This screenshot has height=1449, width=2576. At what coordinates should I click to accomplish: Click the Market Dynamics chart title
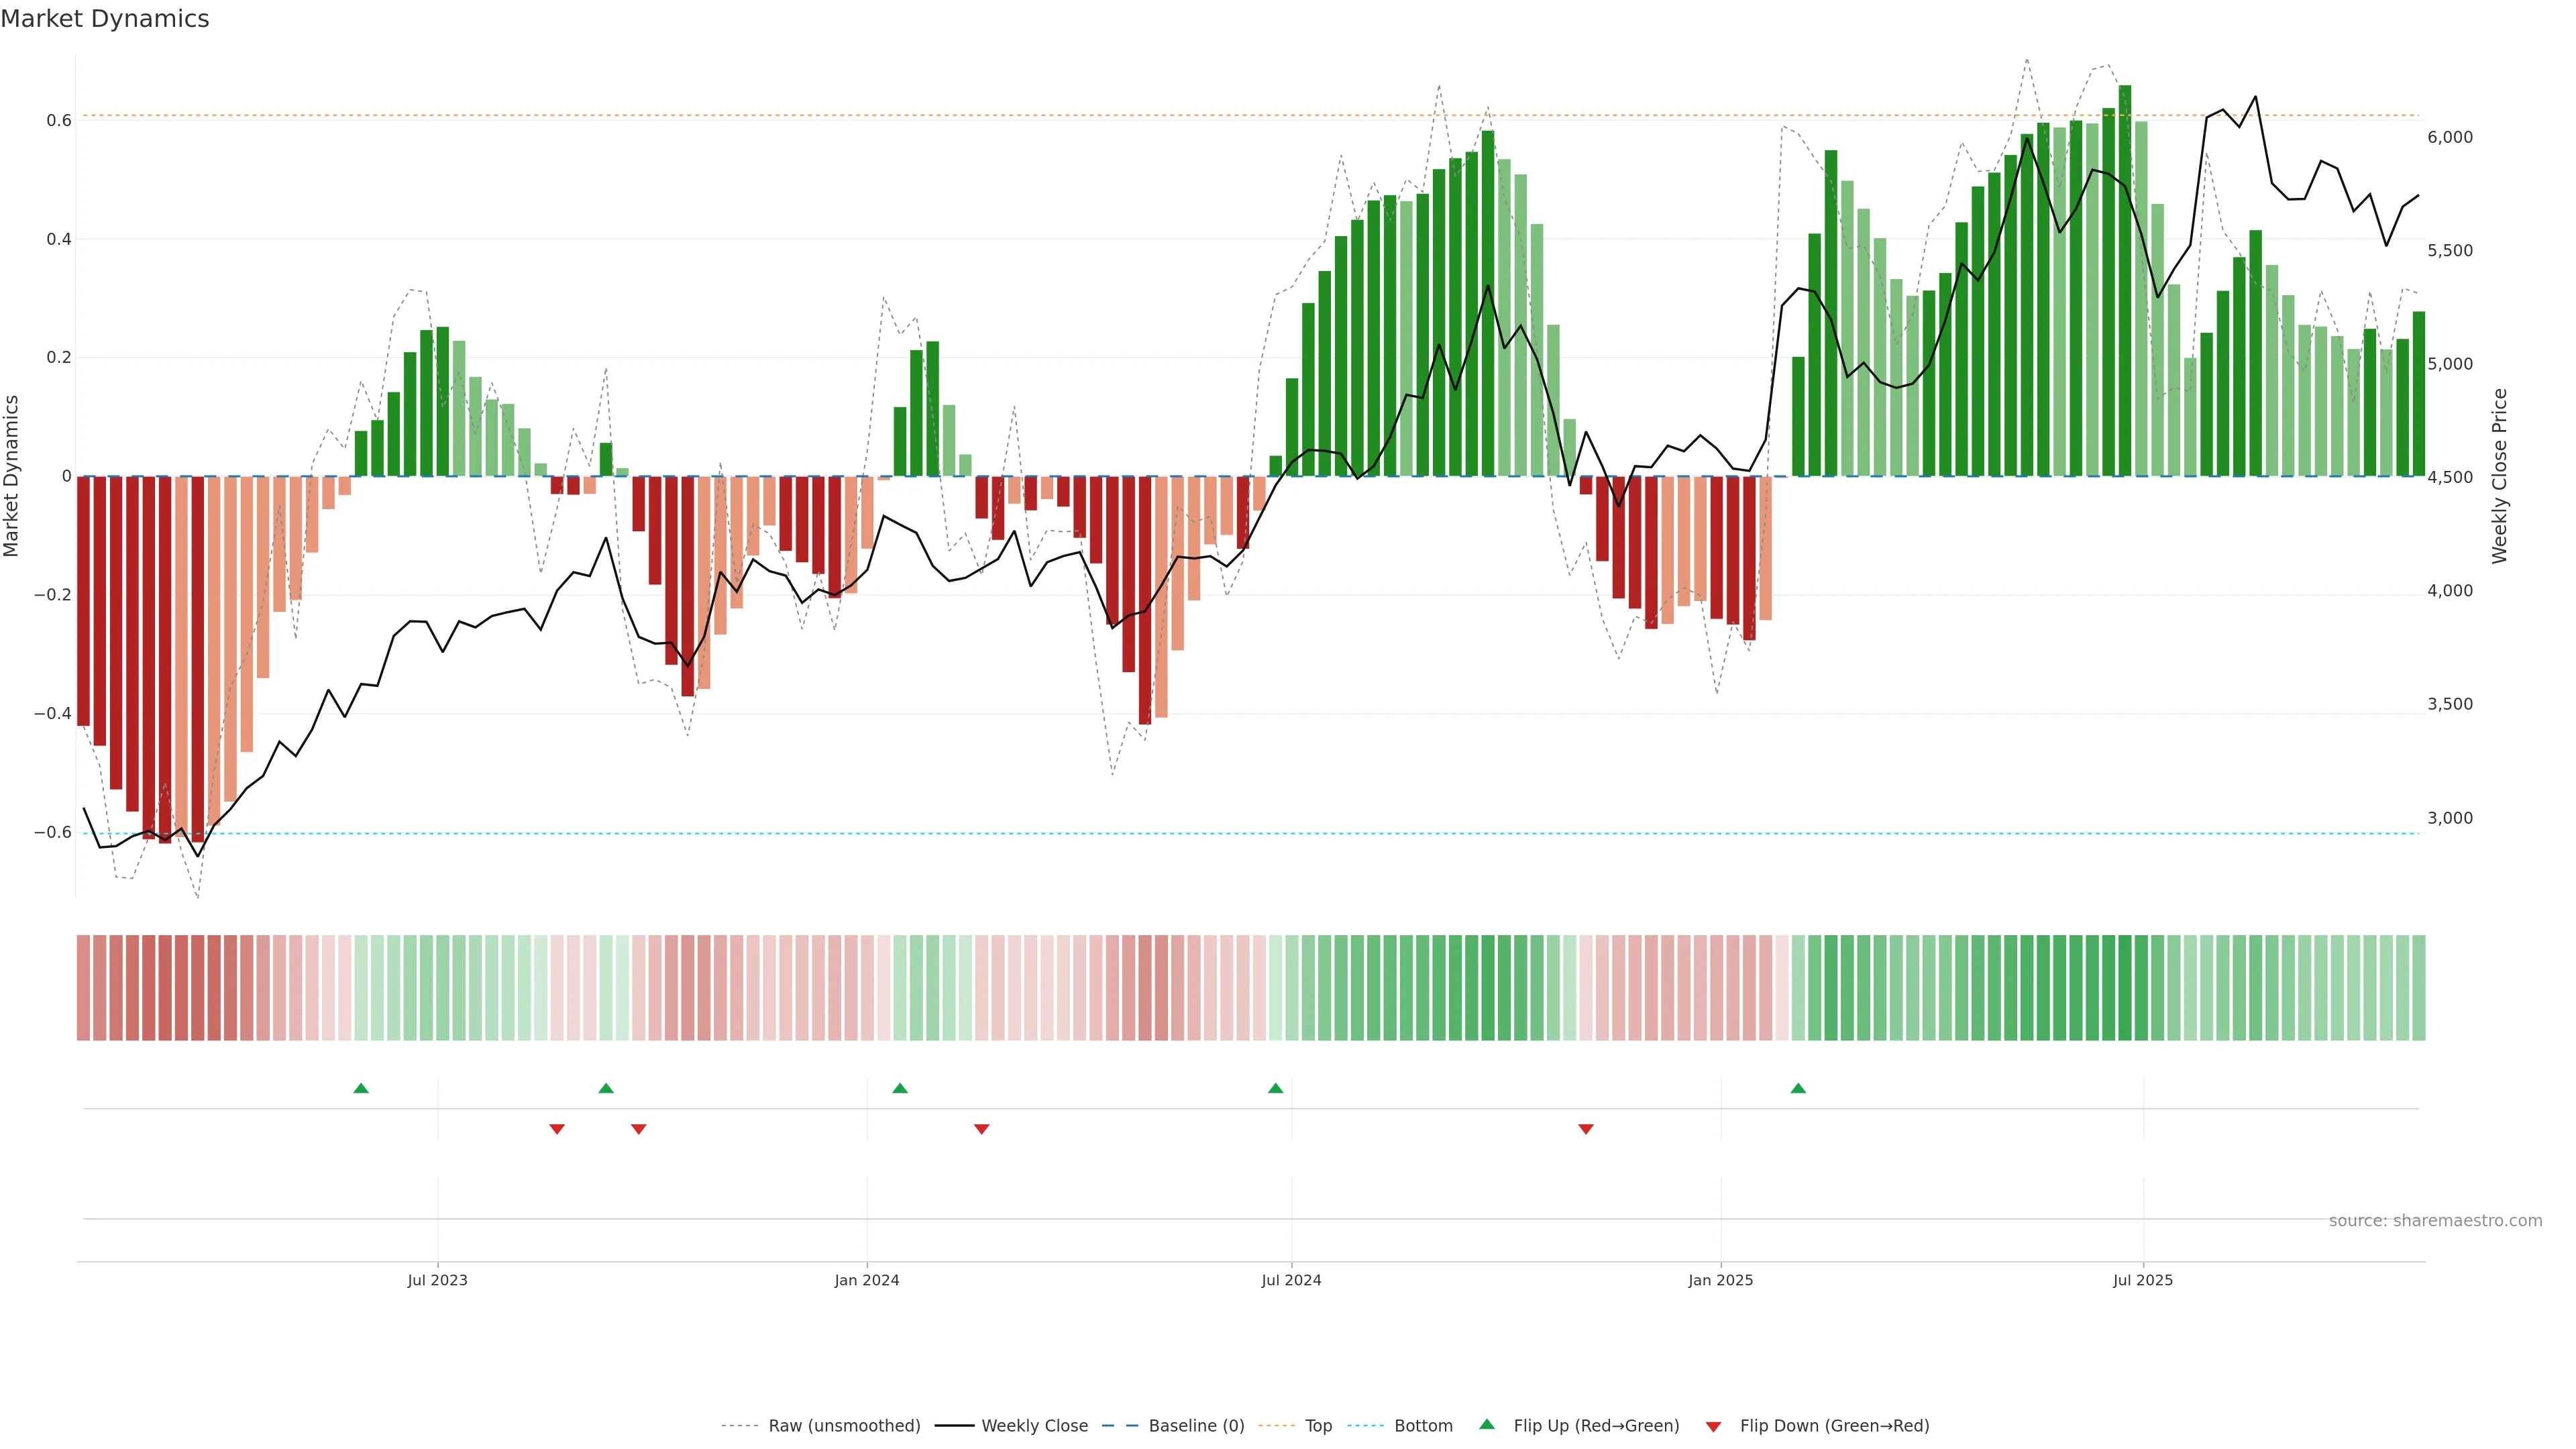(x=105, y=19)
